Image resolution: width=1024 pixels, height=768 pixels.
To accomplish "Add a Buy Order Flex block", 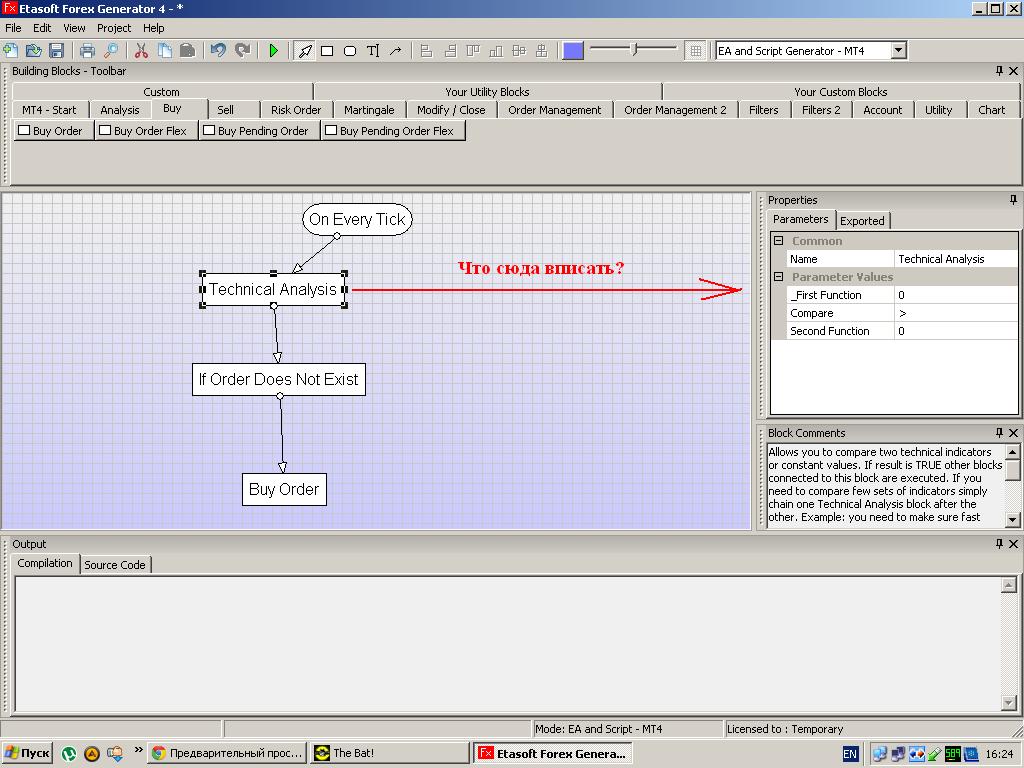I will tap(146, 131).
